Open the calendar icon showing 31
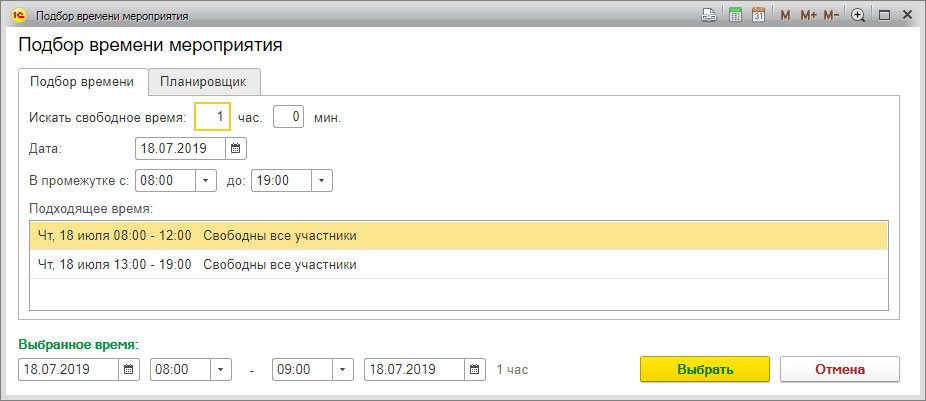The image size is (926, 401). (x=759, y=16)
